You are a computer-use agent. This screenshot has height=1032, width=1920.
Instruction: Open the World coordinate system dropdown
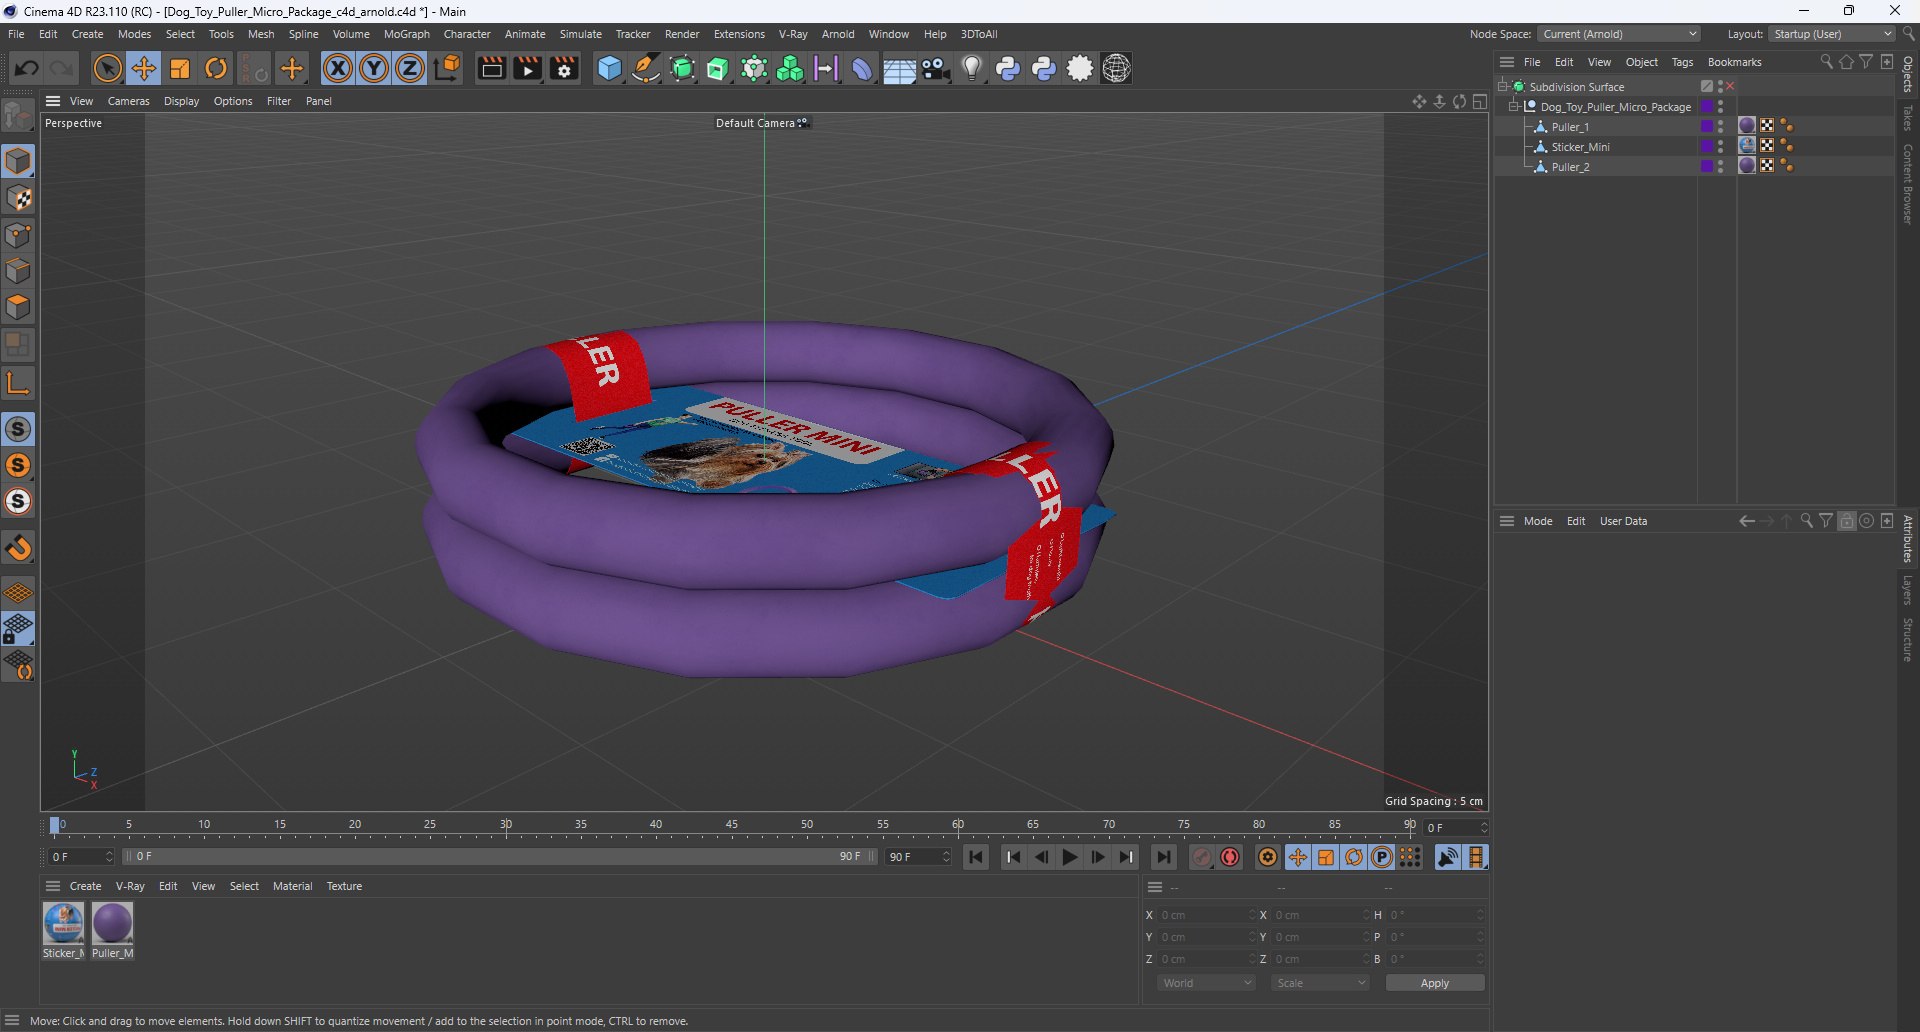[1206, 983]
